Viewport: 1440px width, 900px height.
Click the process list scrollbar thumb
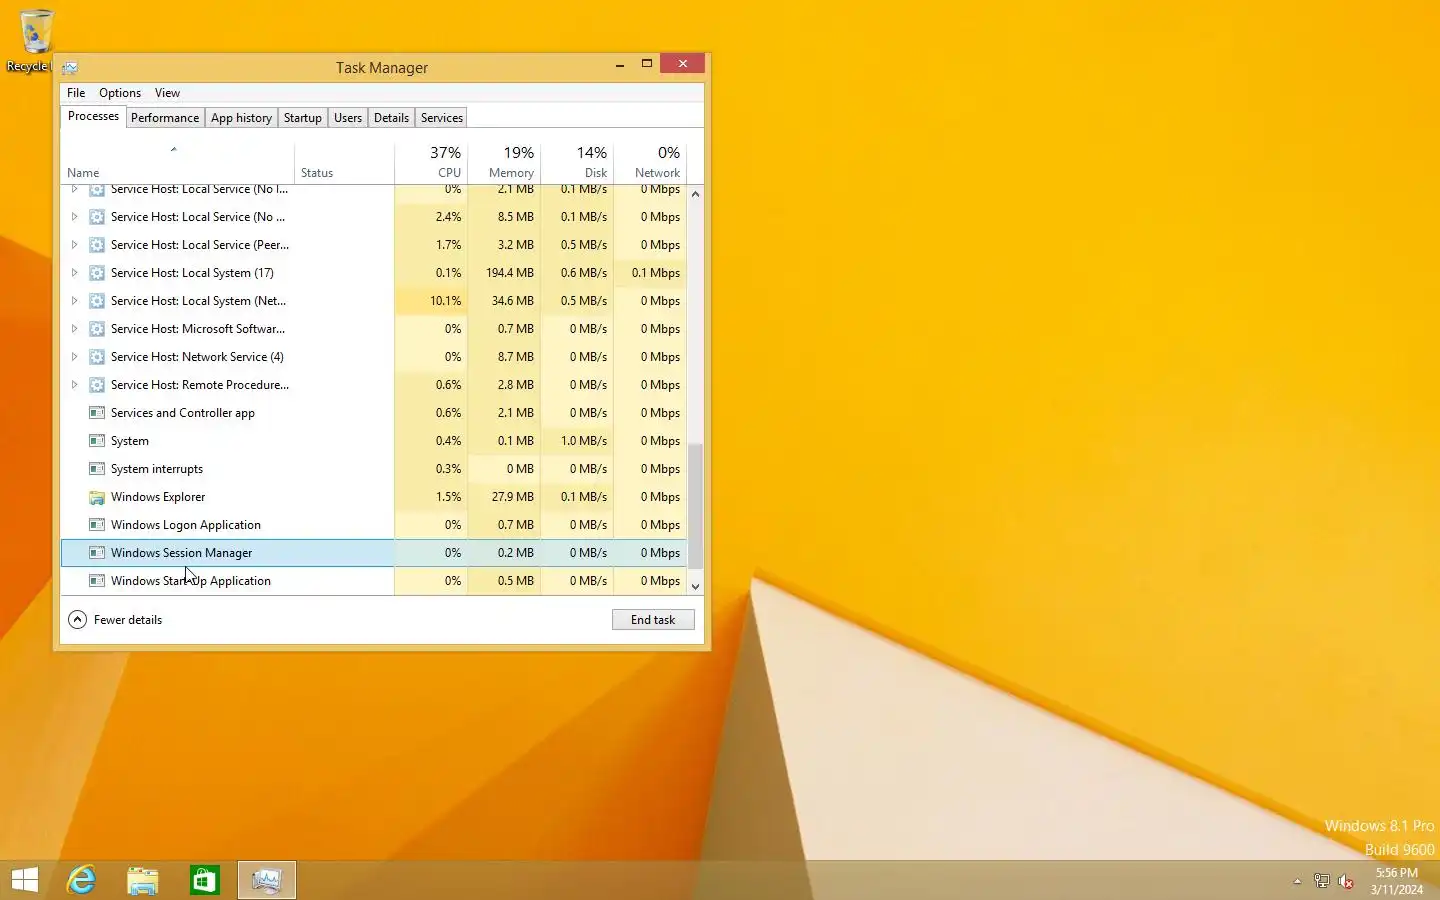[695, 507]
